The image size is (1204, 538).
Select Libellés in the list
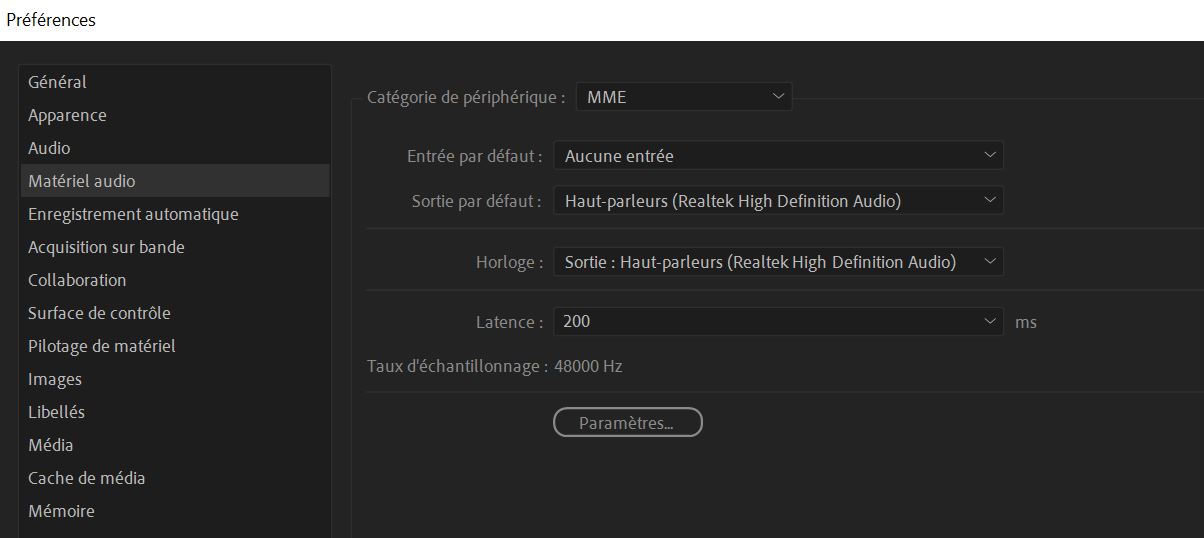coord(175,412)
